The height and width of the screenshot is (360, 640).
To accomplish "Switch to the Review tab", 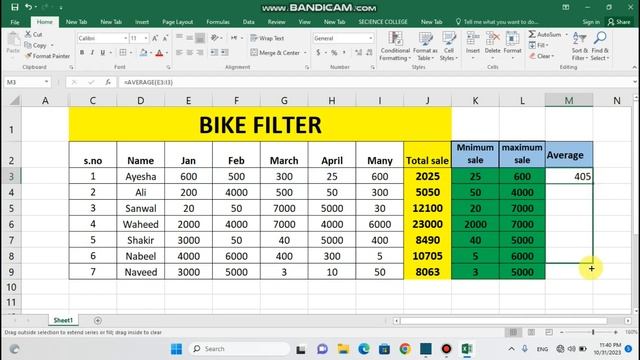I will 276,22.
